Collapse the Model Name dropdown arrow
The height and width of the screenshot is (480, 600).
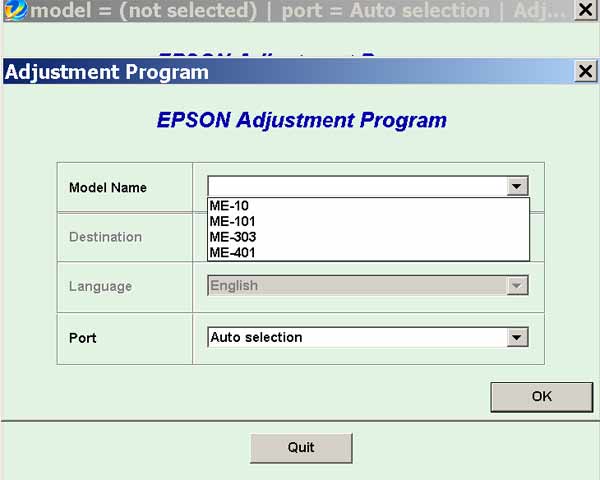click(x=517, y=186)
